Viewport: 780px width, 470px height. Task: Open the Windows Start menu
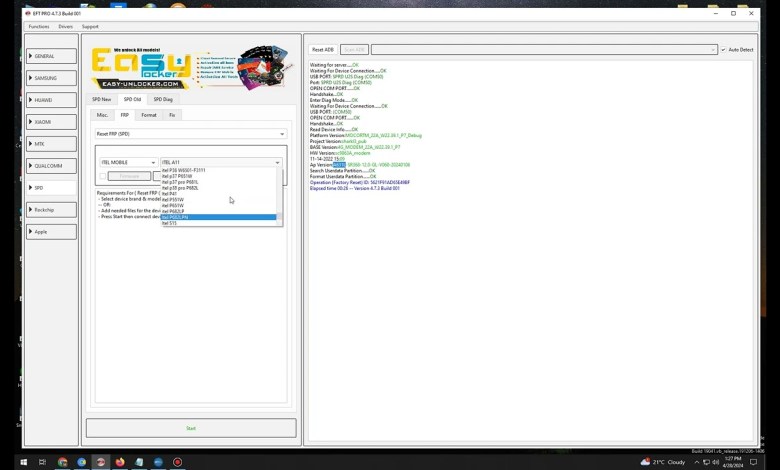22,462
